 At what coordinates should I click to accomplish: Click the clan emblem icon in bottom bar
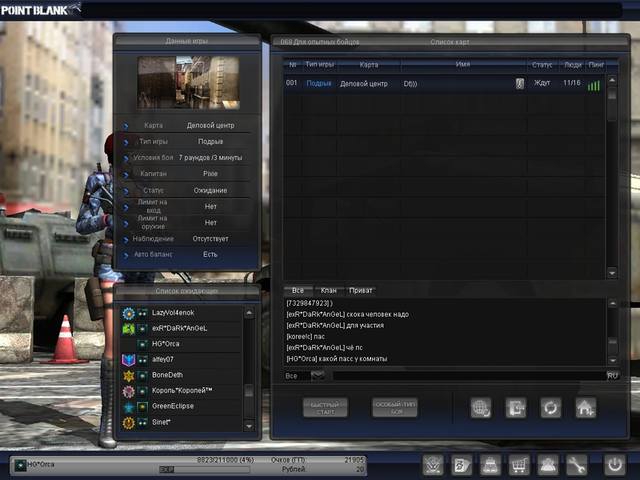click(432, 465)
